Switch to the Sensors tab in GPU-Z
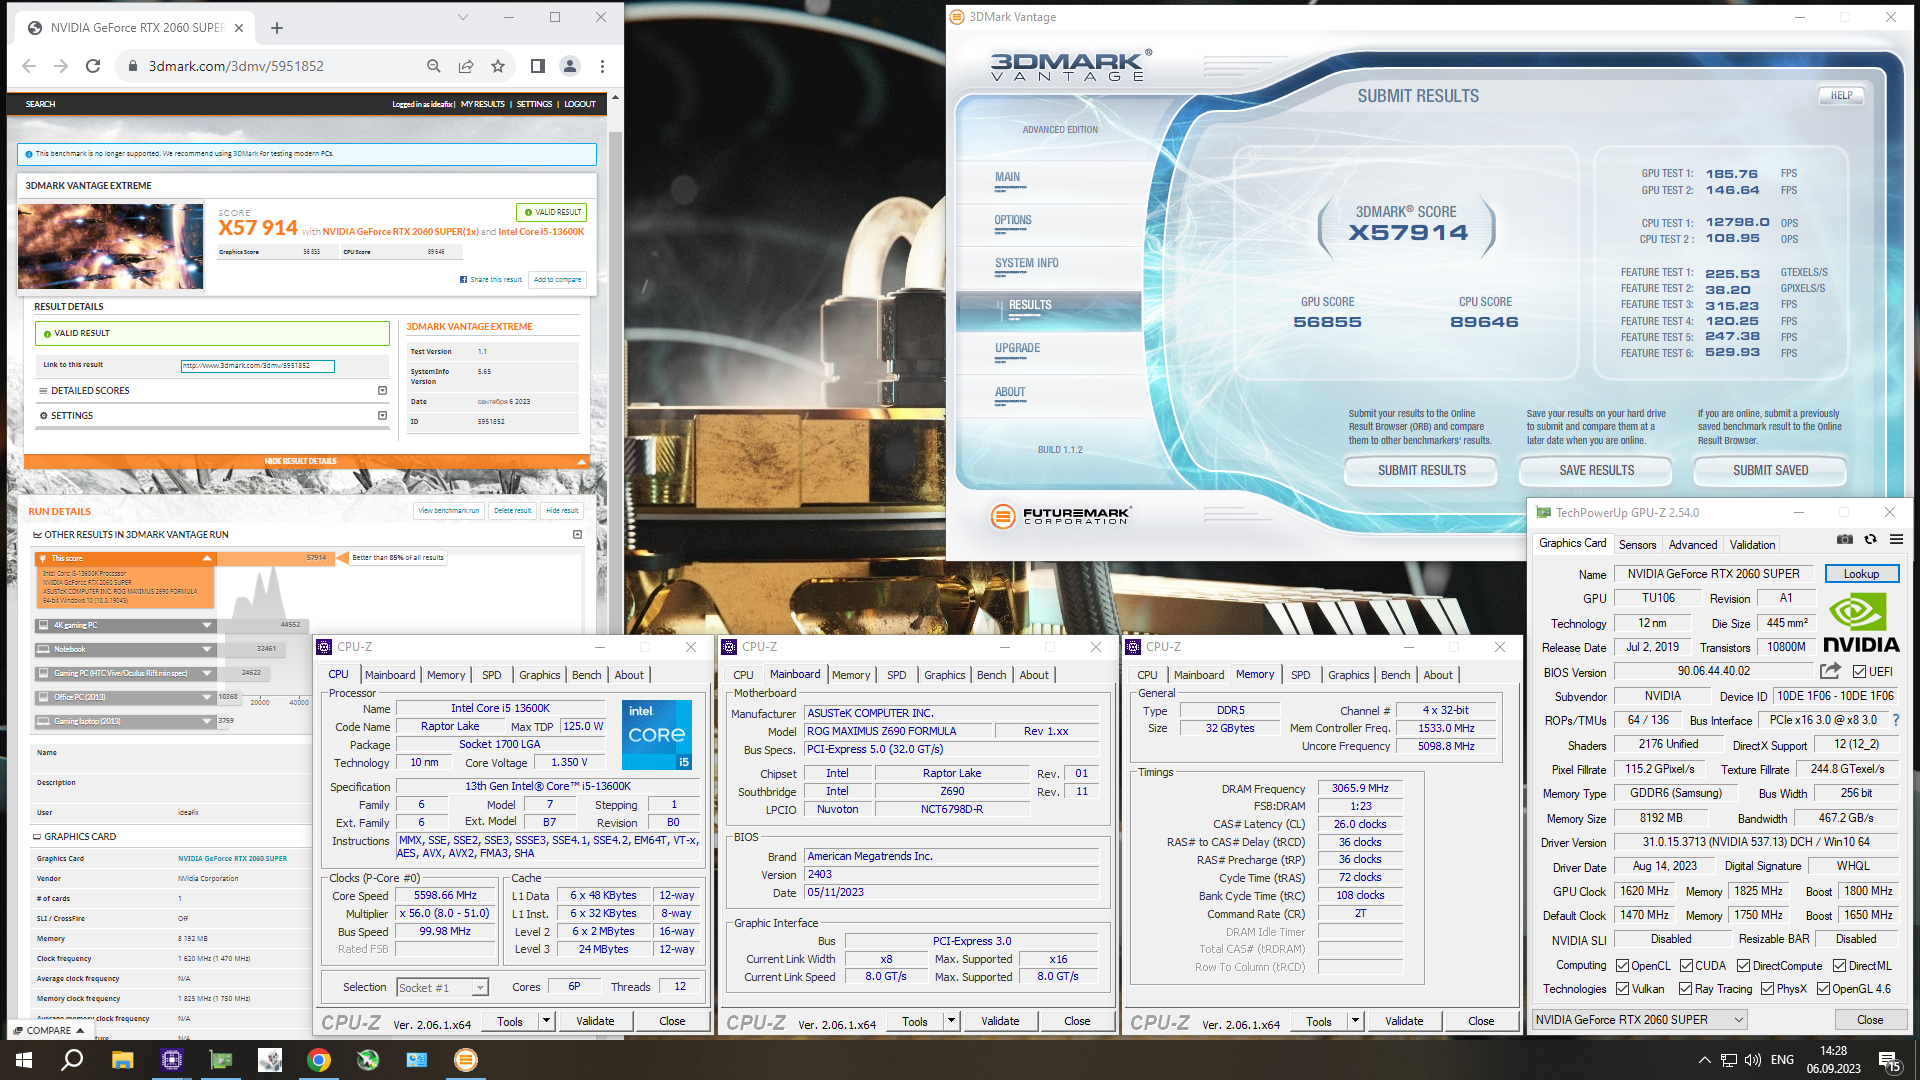 [x=1637, y=545]
